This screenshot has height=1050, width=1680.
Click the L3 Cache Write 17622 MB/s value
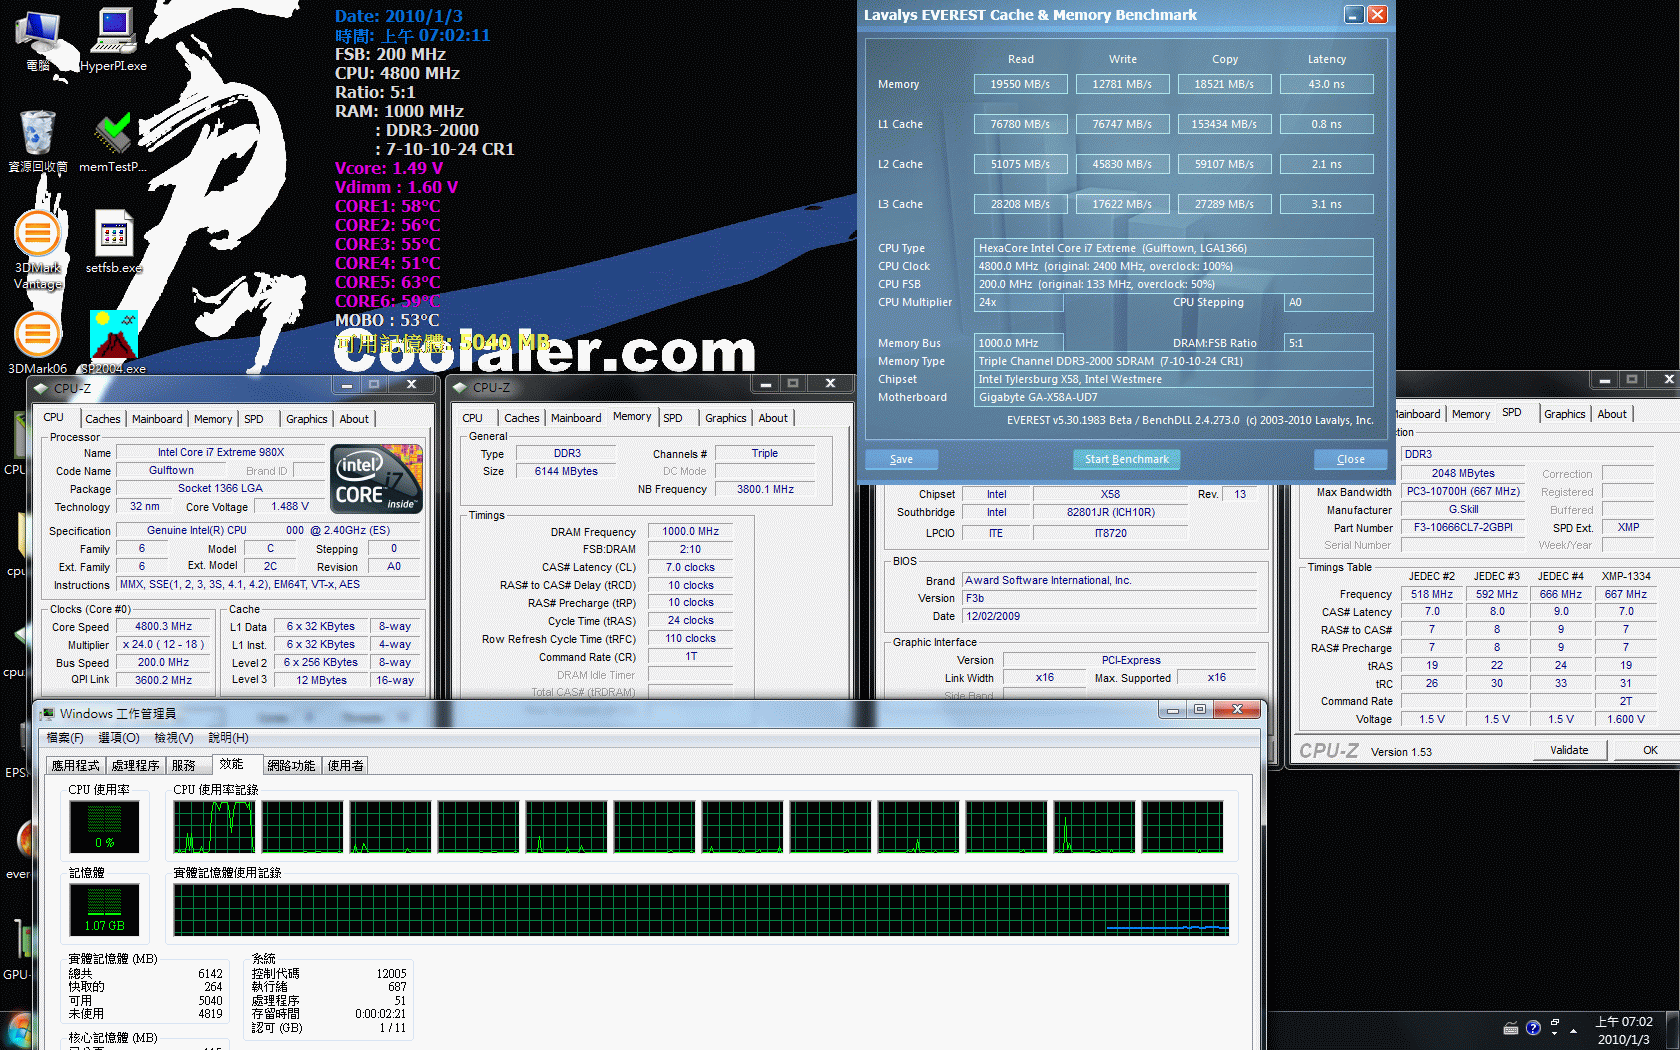[x=1122, y=204]
